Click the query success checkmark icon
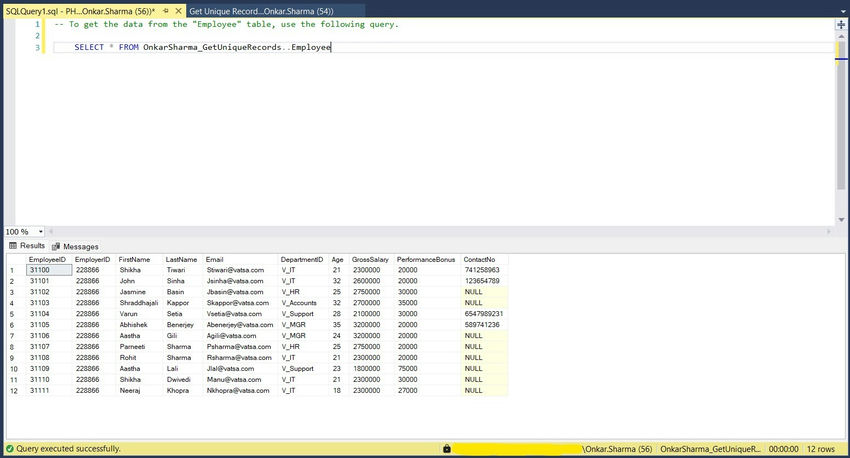This screenshot has width=850, height=458. (x=9, y=449)
